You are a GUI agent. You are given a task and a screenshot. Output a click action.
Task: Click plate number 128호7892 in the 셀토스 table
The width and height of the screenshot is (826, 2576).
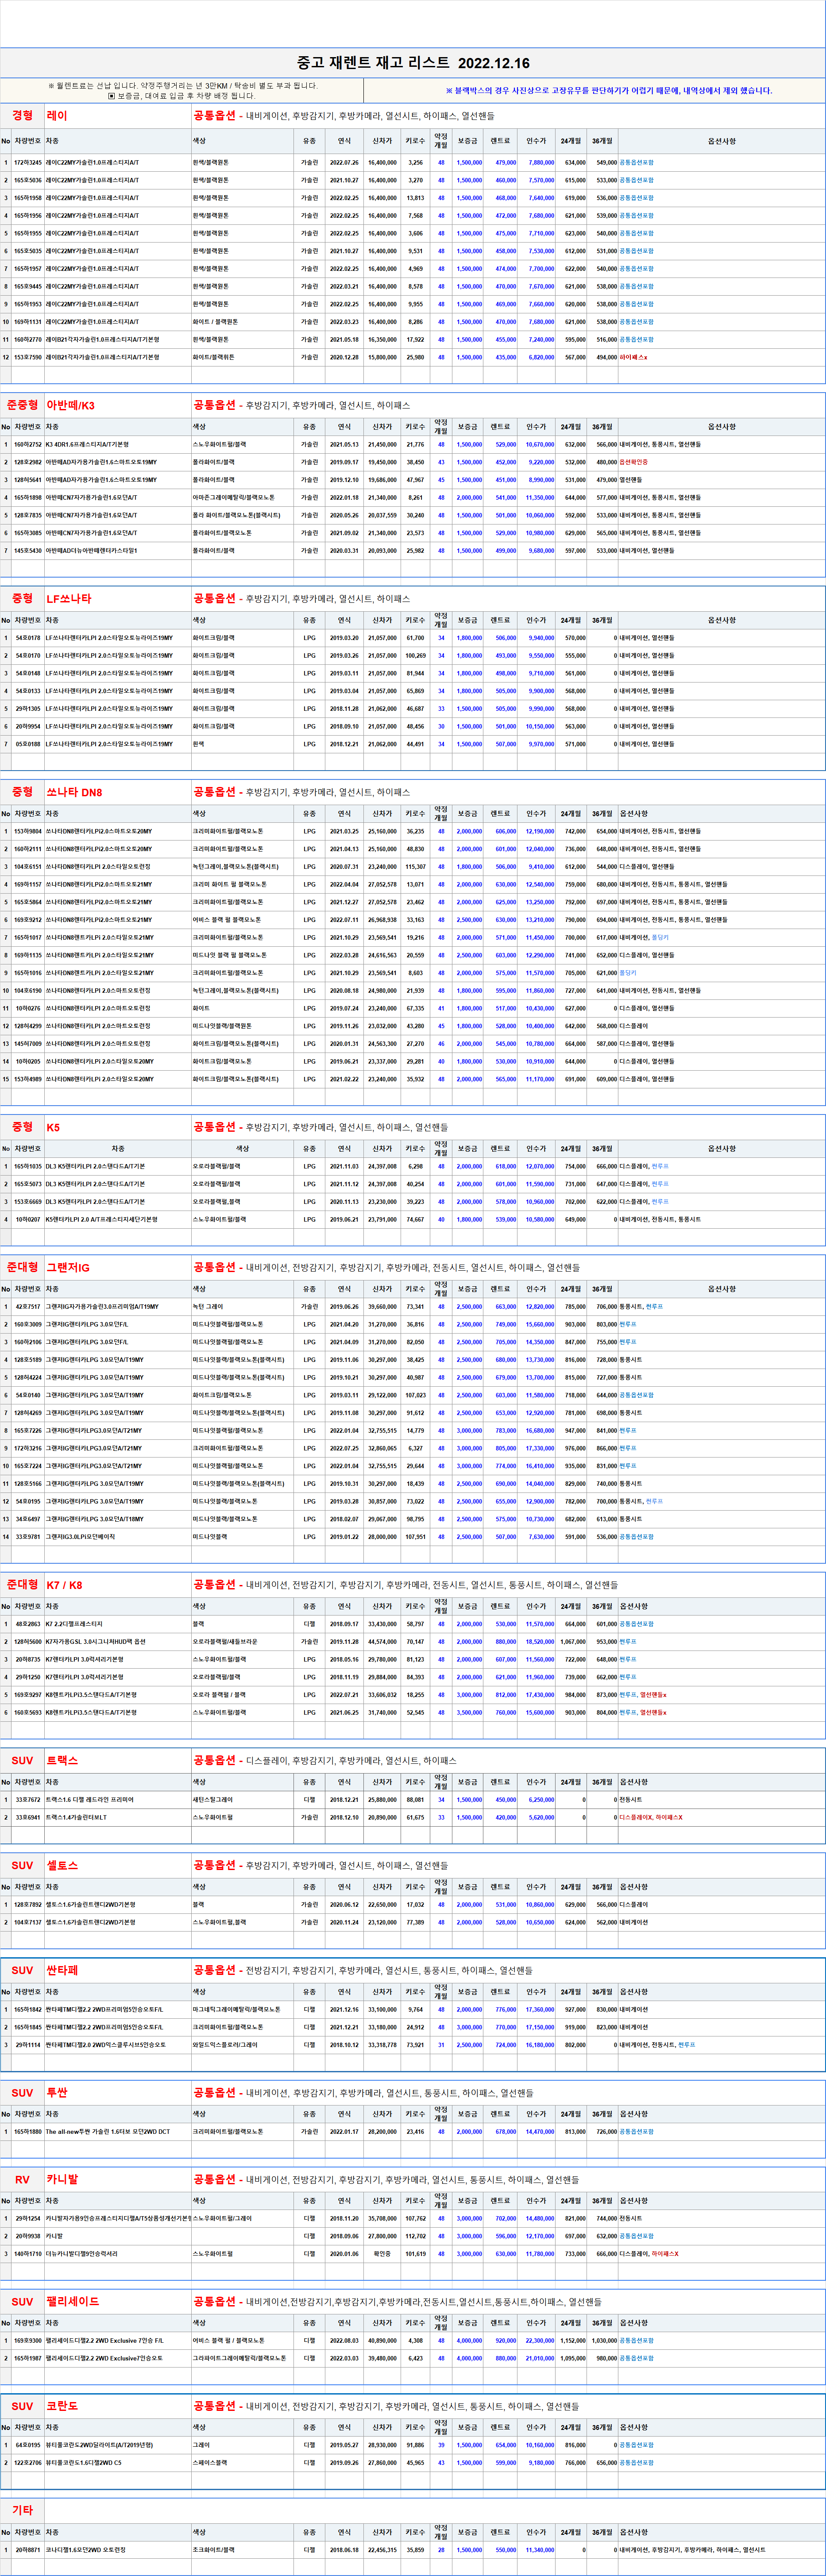[x=28, y=1905]
